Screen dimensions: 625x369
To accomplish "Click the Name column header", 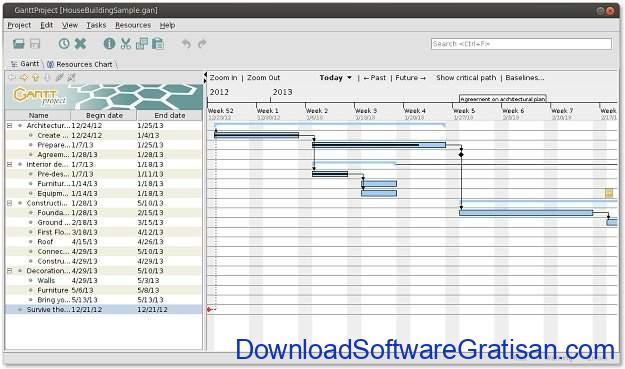I will (38, 116).
